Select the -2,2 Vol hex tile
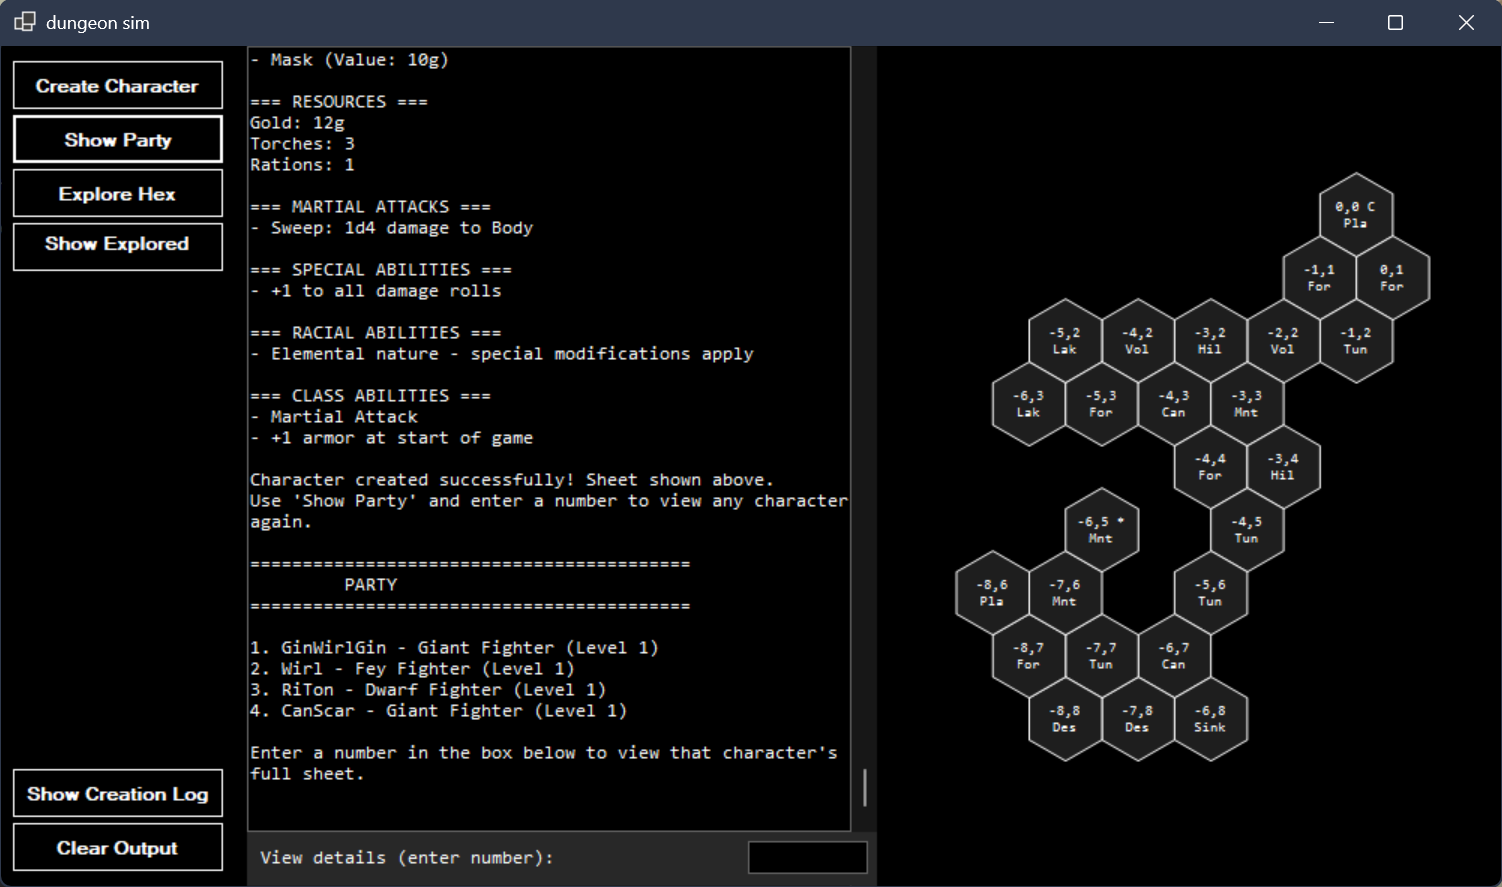The image size is (1502, 887). (x=1282, y=341)
